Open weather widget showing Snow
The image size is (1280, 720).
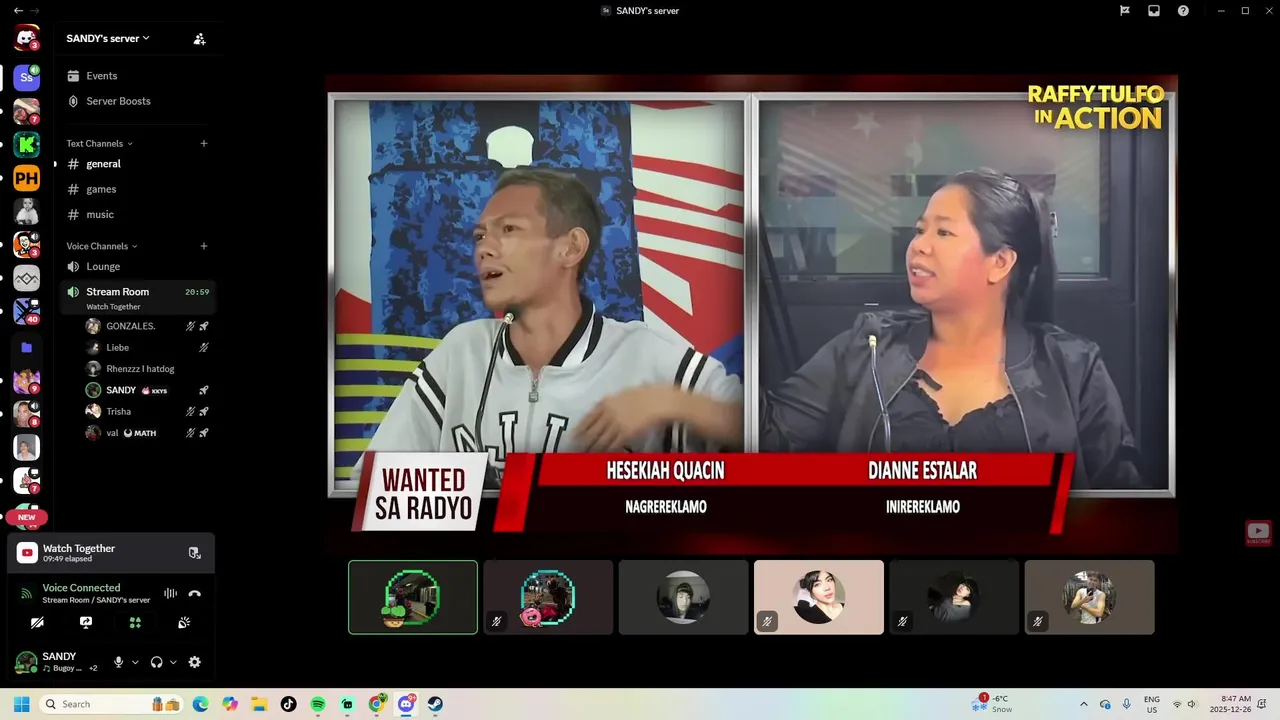(x=993, y=704)
